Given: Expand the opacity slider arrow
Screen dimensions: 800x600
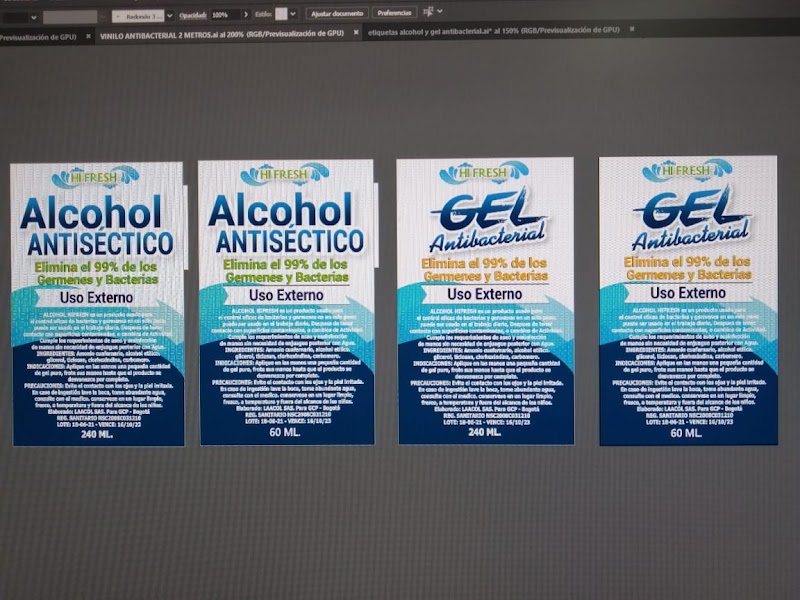Looking at the screenshot, I should 246,15.
